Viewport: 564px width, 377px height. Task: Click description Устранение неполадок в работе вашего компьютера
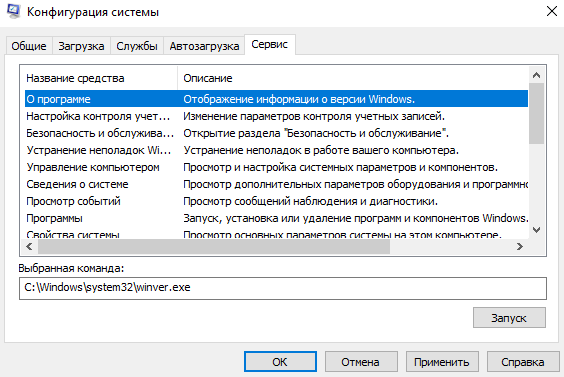pos(321,150)
